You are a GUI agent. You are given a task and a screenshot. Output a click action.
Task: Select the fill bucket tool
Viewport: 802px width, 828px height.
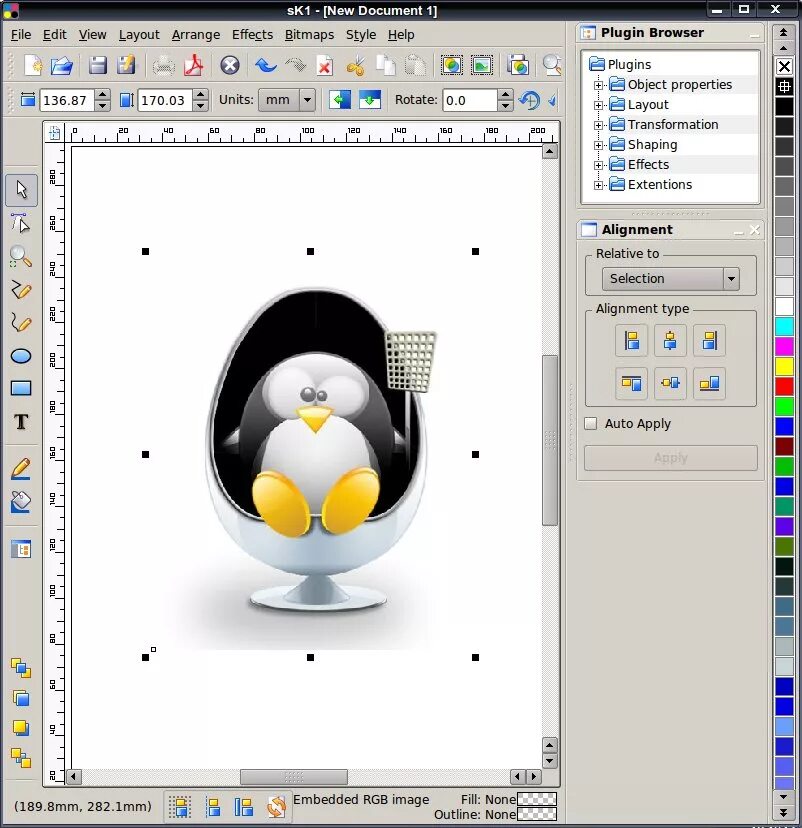(x=21, y=502)
